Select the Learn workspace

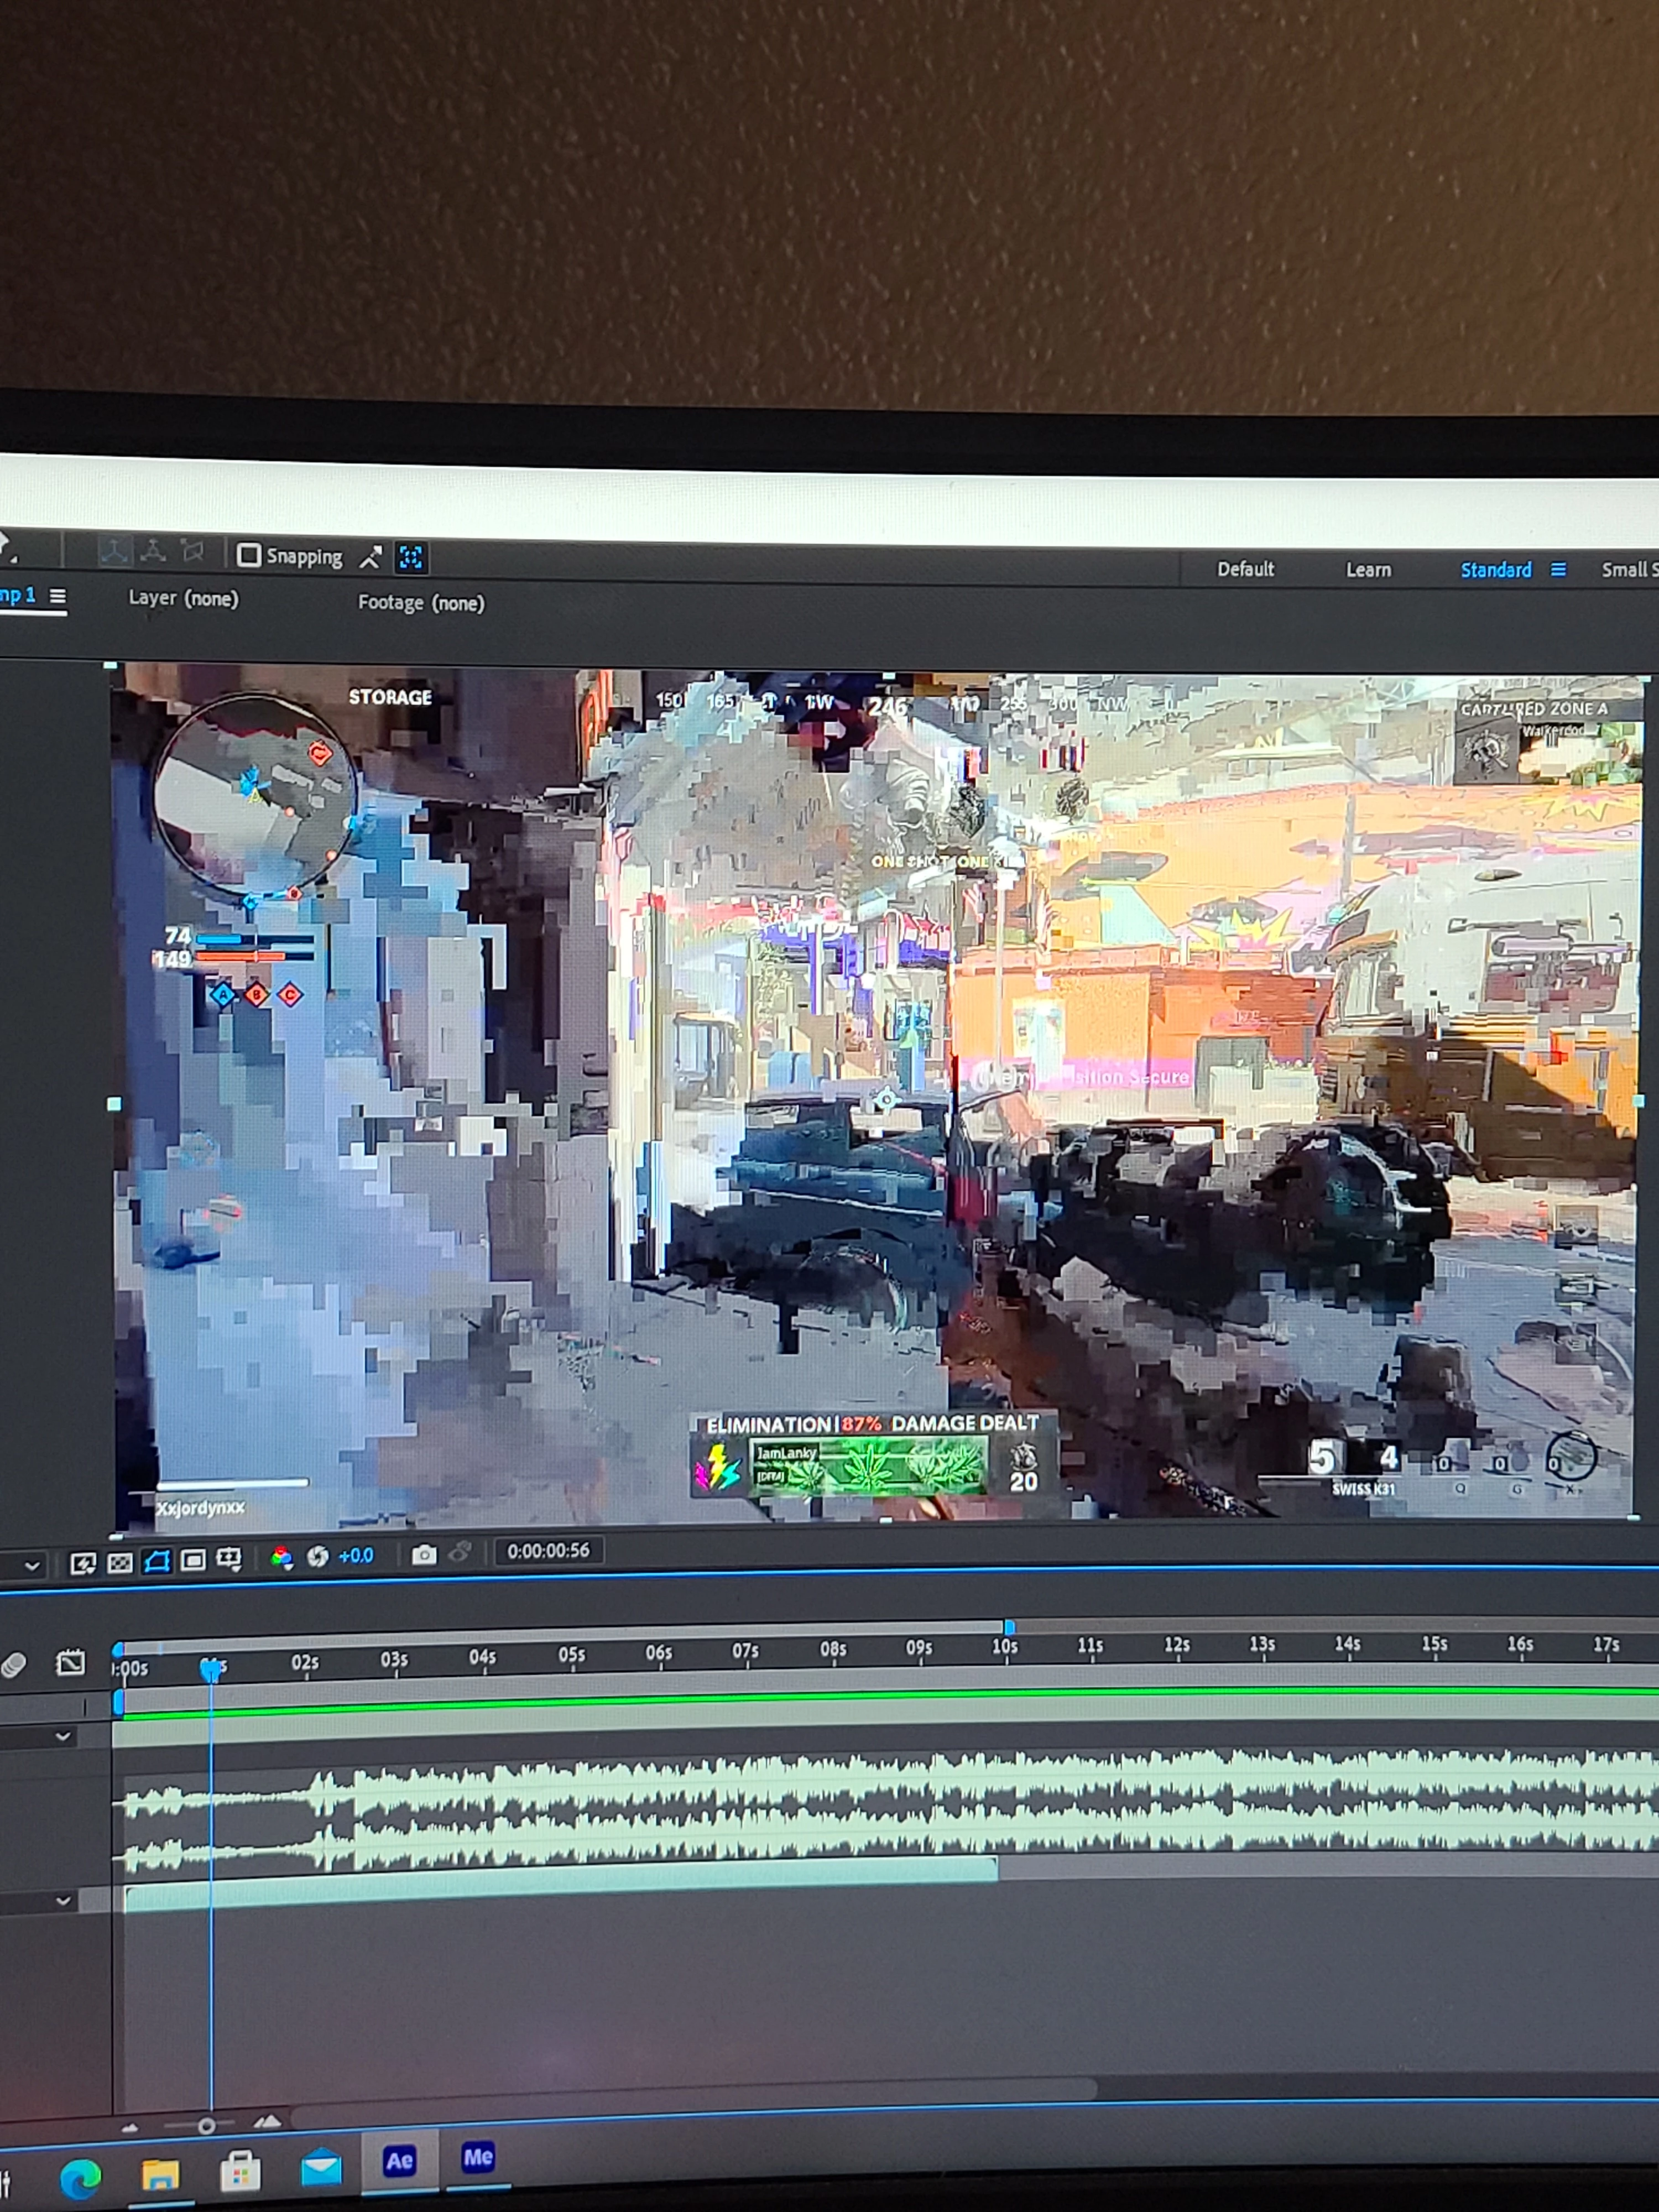coord(1368,570)
